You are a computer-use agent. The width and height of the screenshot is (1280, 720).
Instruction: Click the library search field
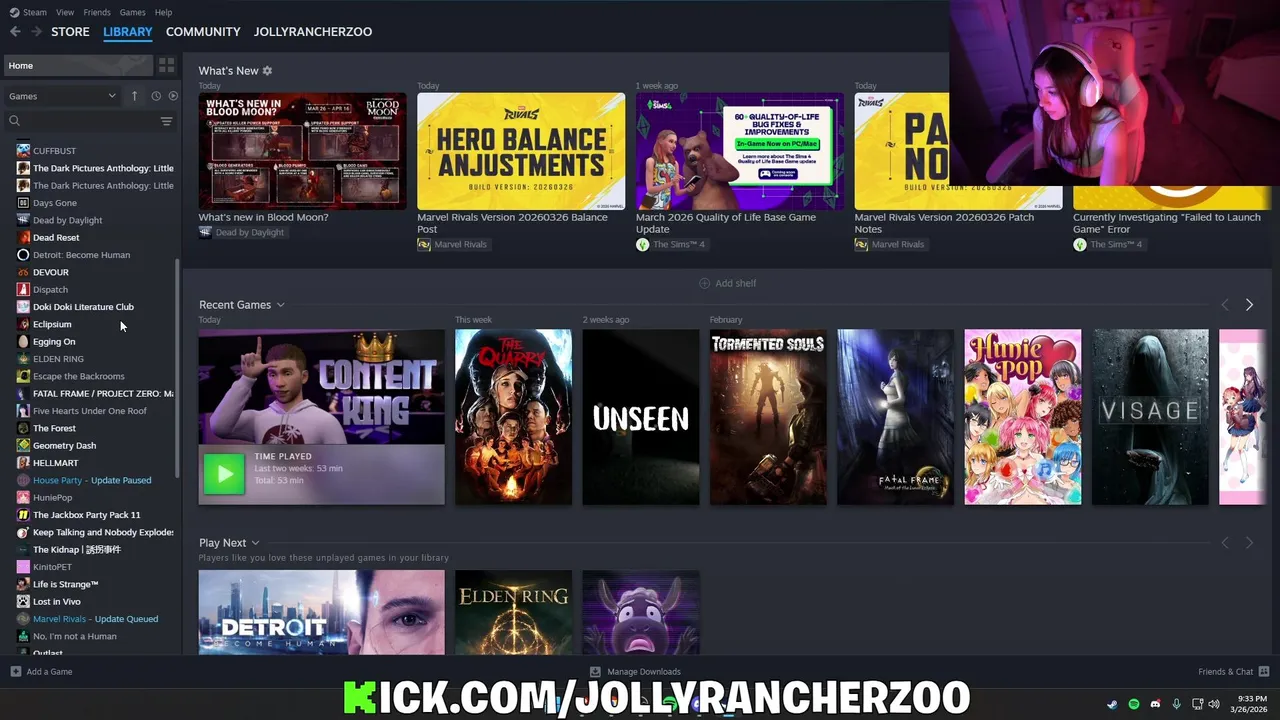tap(85, 121)
